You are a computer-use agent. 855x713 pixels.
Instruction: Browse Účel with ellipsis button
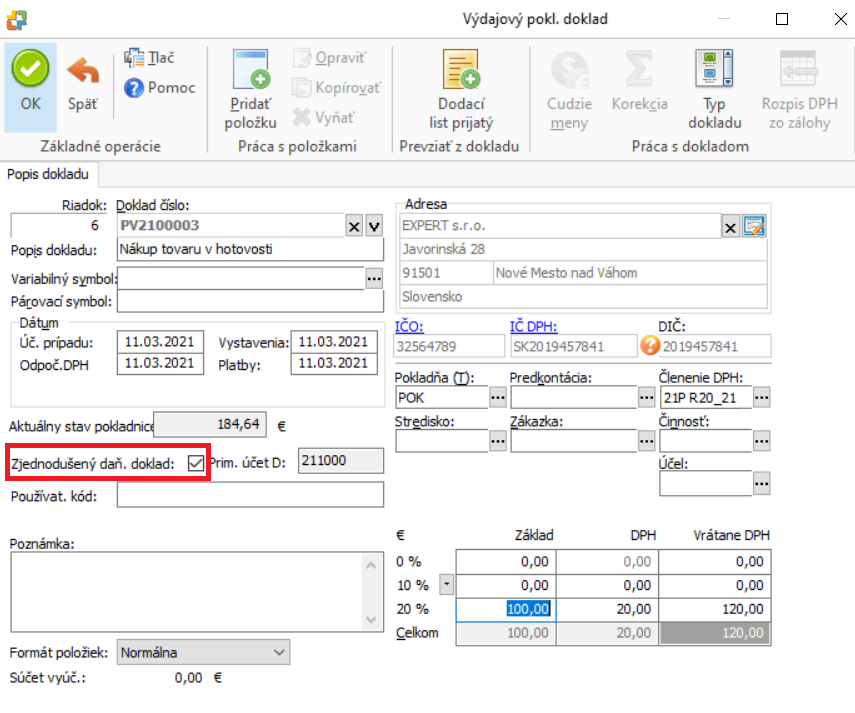click(x=761, y=484)
